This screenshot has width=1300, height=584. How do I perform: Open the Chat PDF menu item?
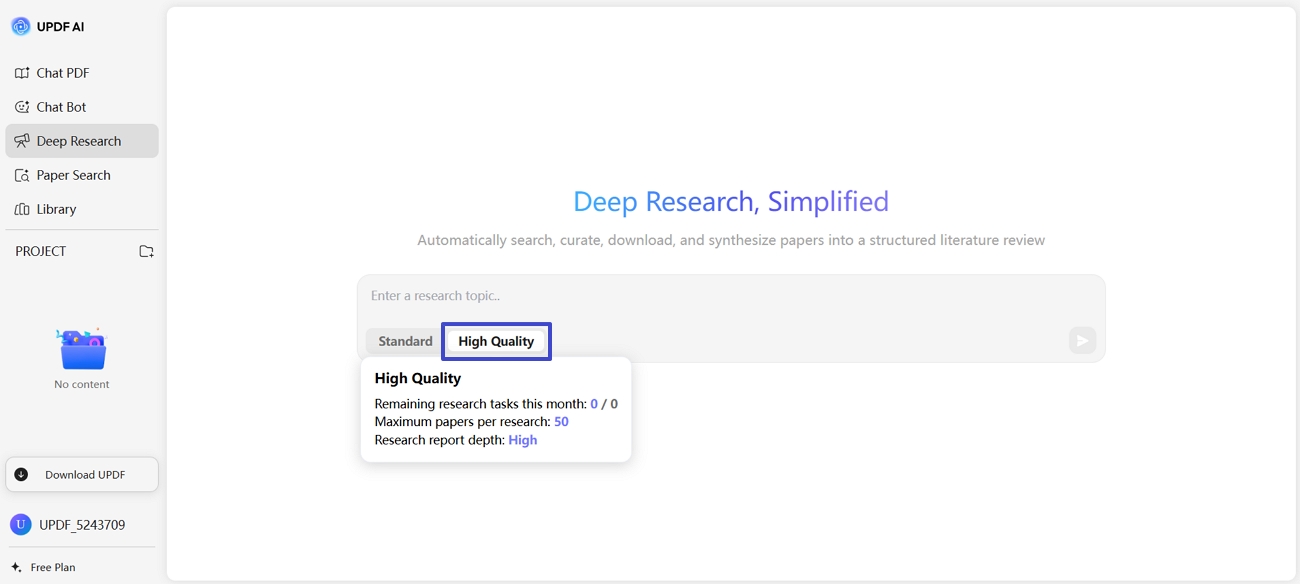(63, 73)
